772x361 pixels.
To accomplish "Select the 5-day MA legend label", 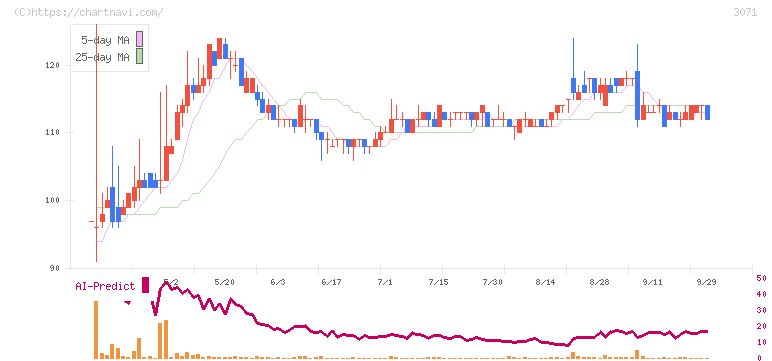I will pos(105,40).
